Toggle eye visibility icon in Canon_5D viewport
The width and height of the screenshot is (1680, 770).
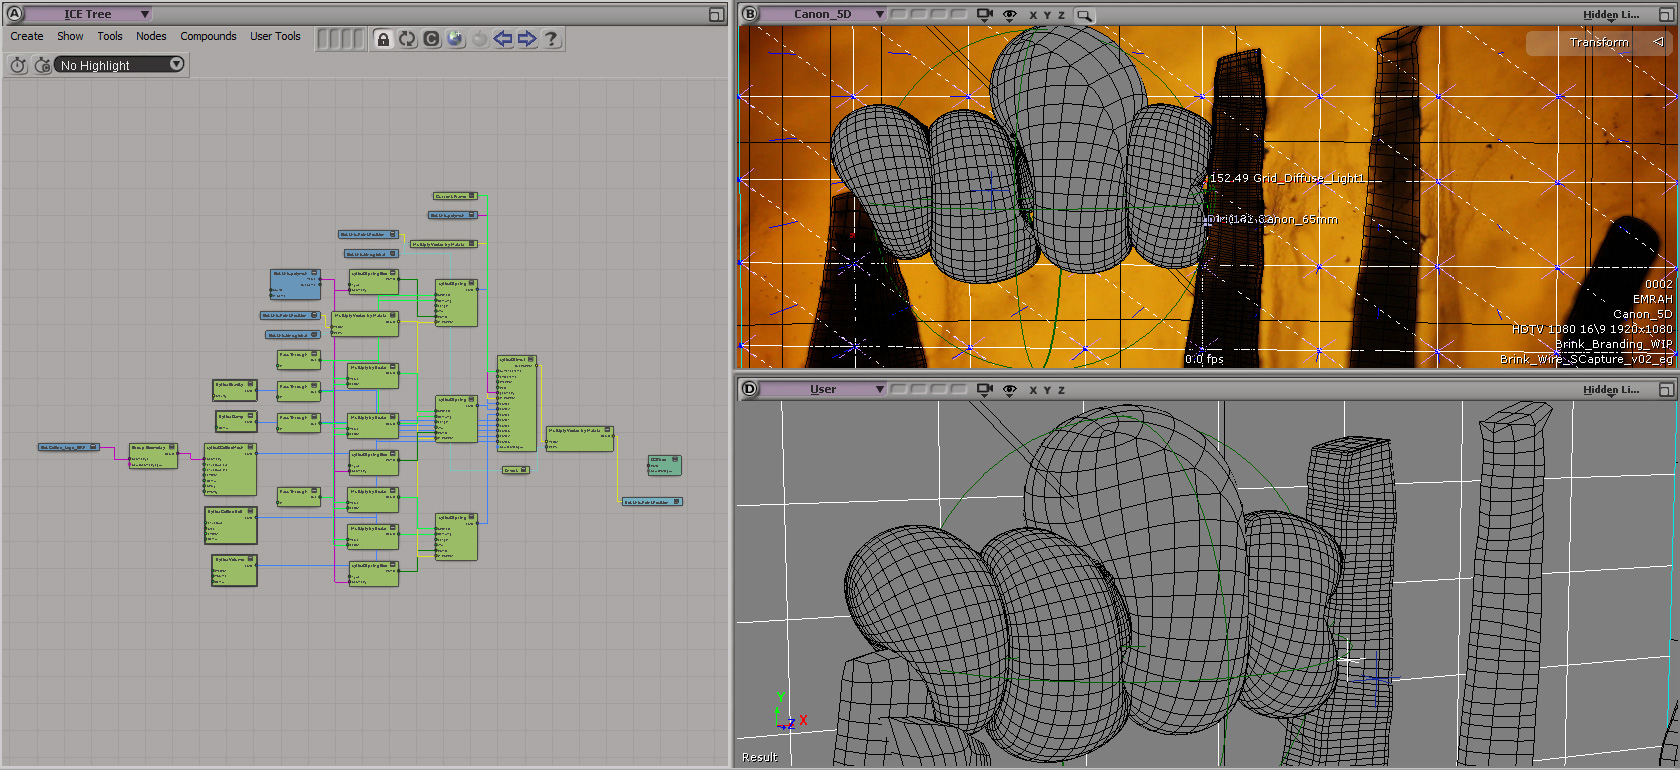click(1009, 15)
